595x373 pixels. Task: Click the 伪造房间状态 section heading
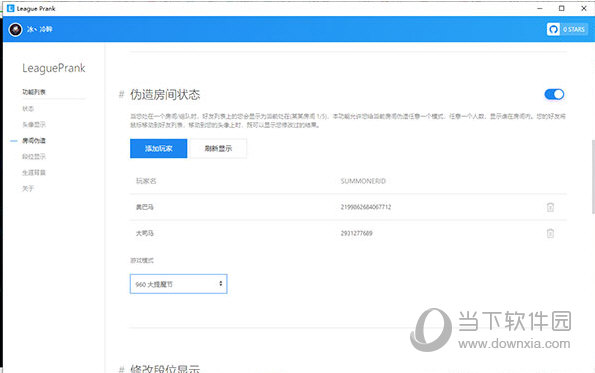tap(165, 94)
